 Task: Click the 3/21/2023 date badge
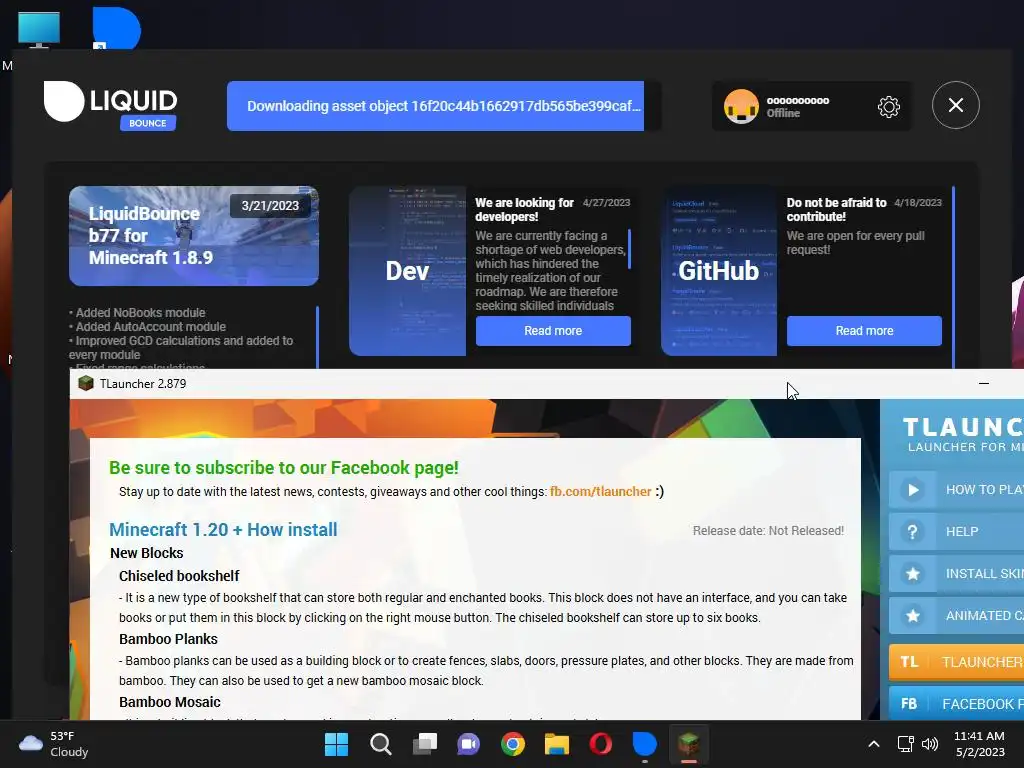click(x=270, y=206)
